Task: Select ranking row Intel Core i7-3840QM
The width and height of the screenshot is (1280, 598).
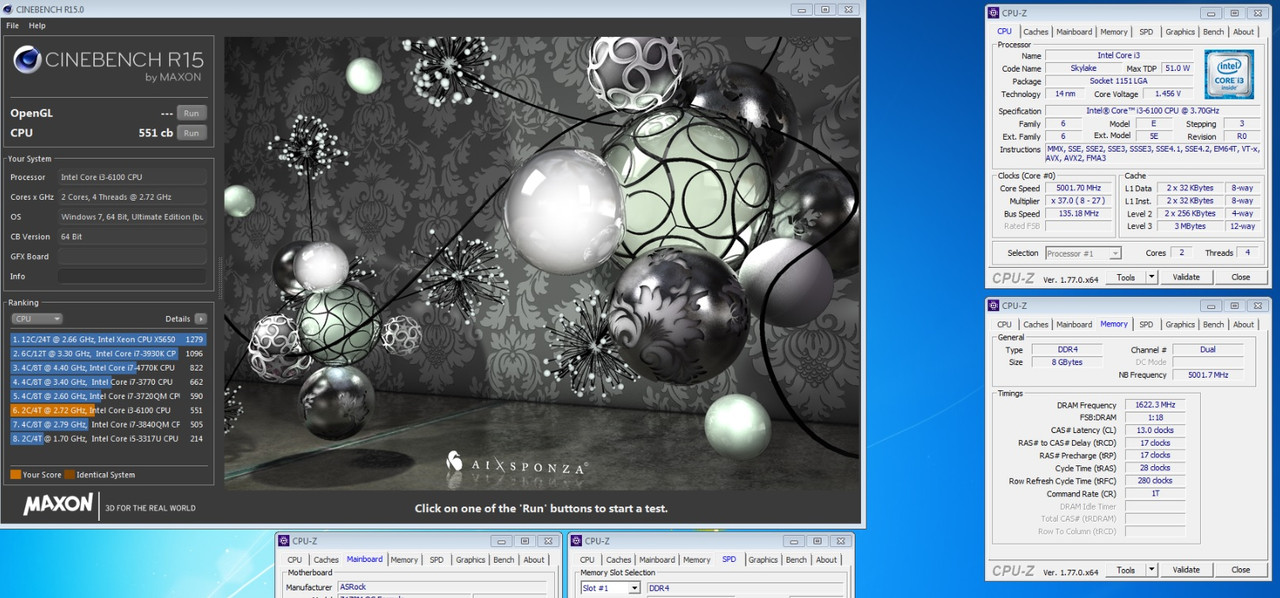Action: [108, 424]
